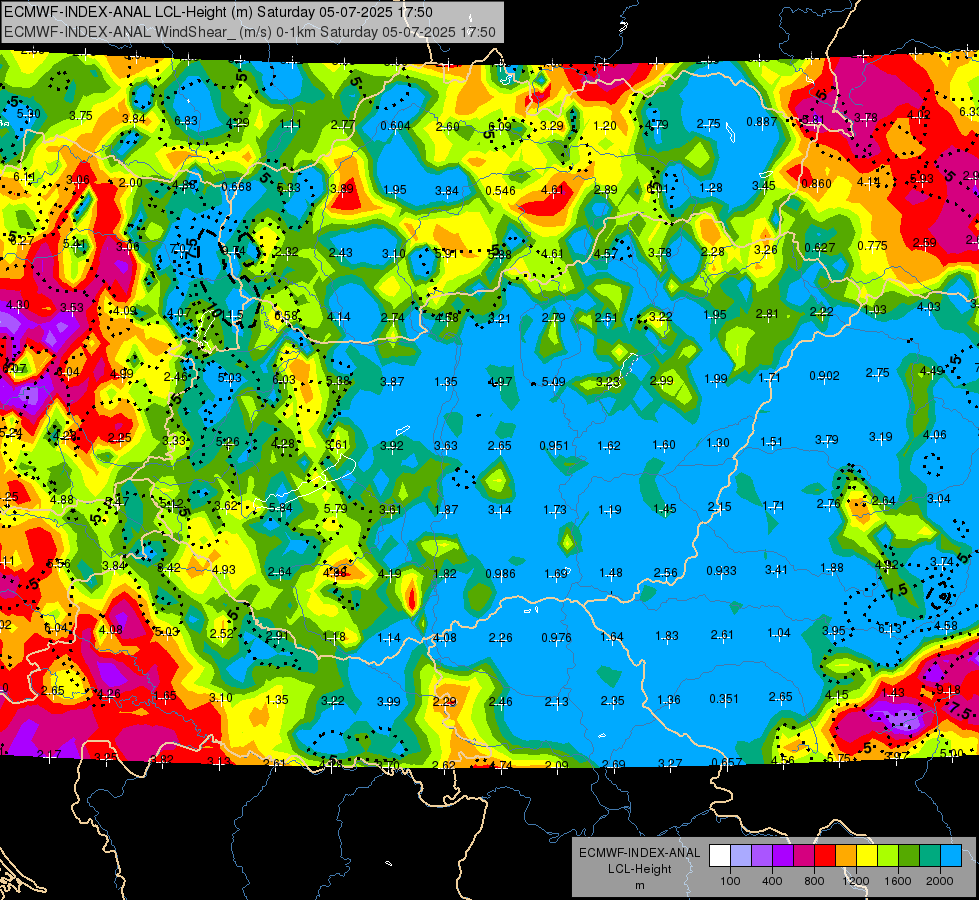This screenshot has width=979, height=900.
Task: Click legend label 1200
Action: pos(855,881)
